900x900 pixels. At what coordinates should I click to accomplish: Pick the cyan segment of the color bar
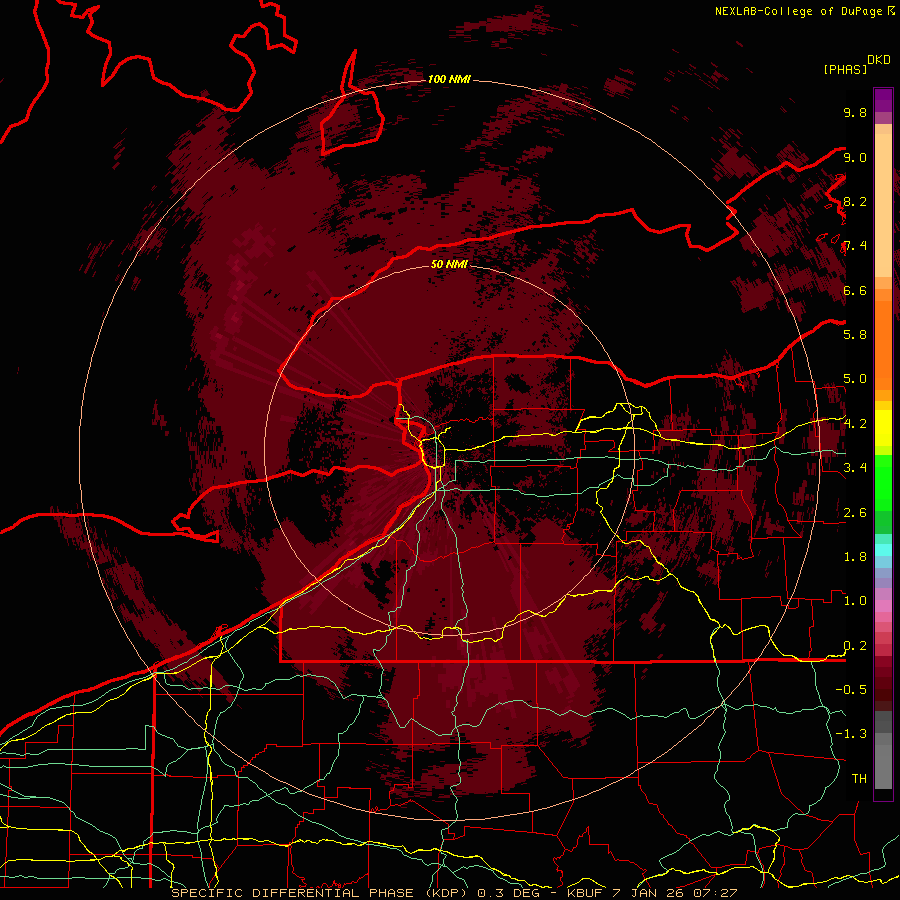pyautogui.click(x=883, y=550)
